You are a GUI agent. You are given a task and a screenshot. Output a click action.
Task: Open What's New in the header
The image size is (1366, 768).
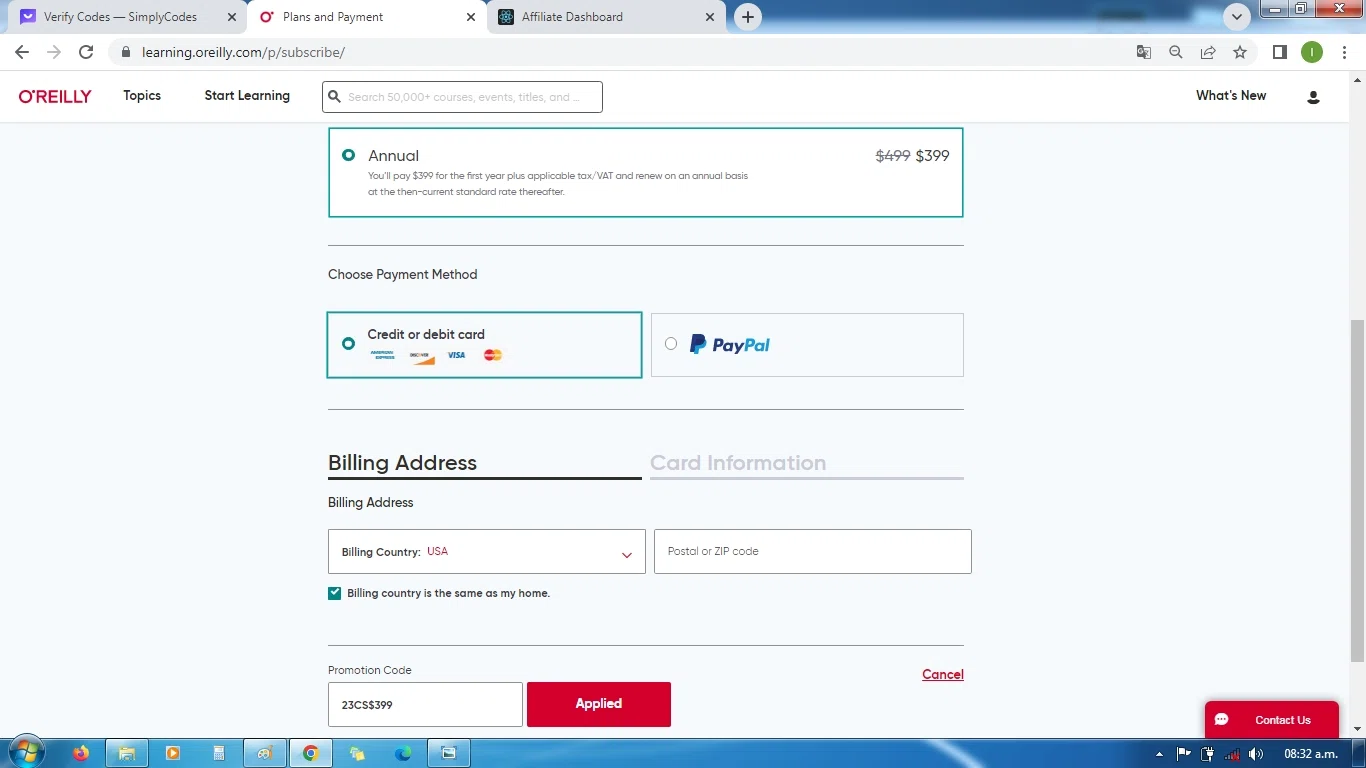point(1231,96)
